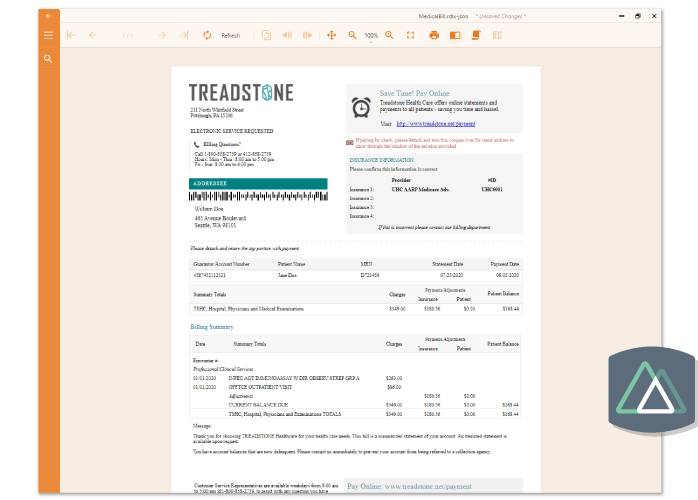Open the search panel in the sidebar
Image resolution: width=698 pixels, height=500 pixels.
point(47,59)
